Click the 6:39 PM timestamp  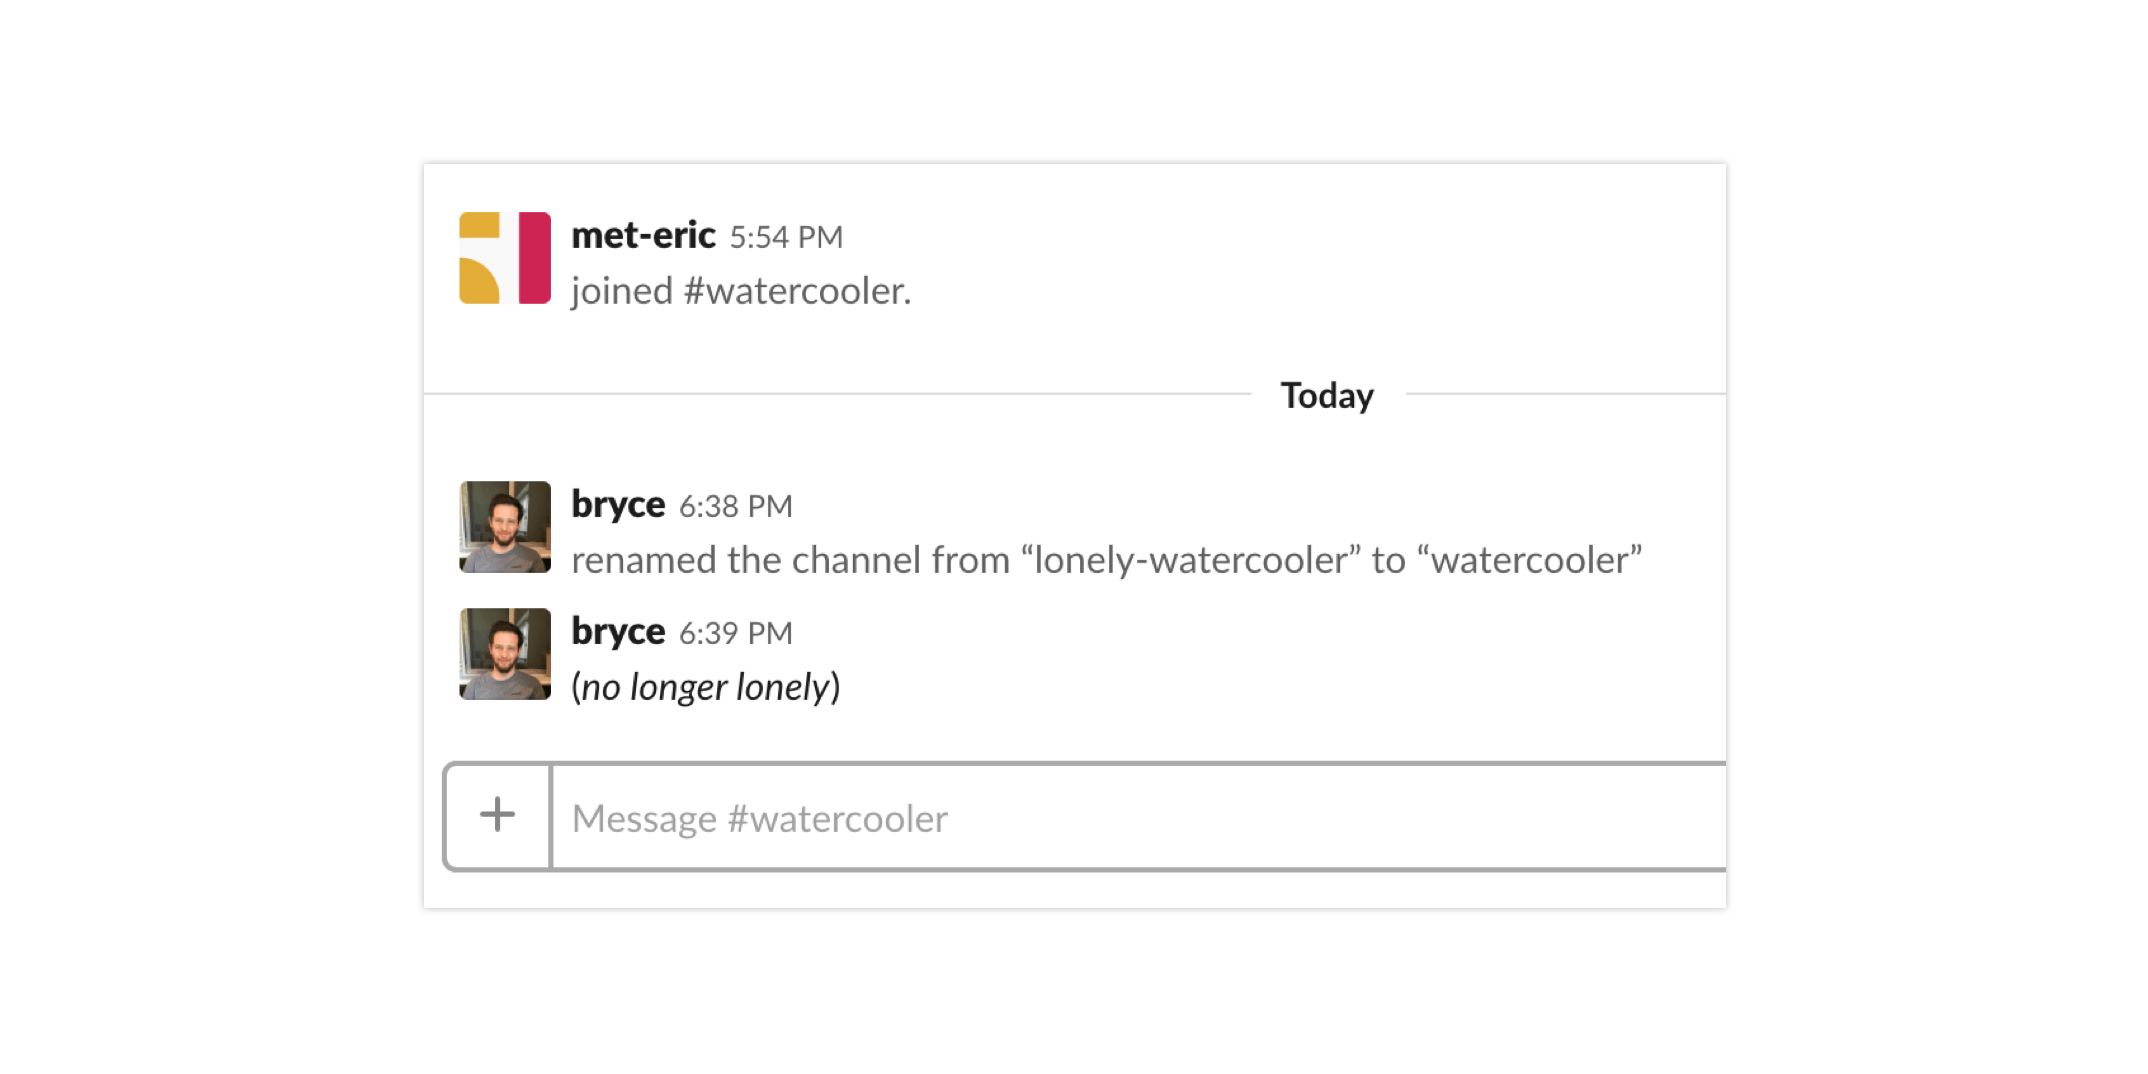pos(736,633)
